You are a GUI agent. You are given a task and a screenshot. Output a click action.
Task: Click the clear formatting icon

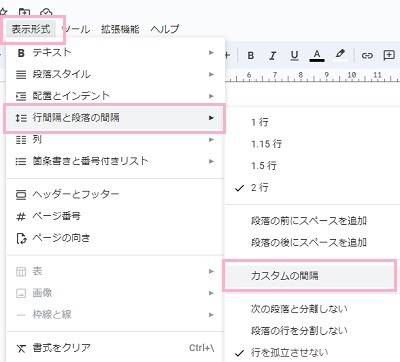click(x=21, y=349)
